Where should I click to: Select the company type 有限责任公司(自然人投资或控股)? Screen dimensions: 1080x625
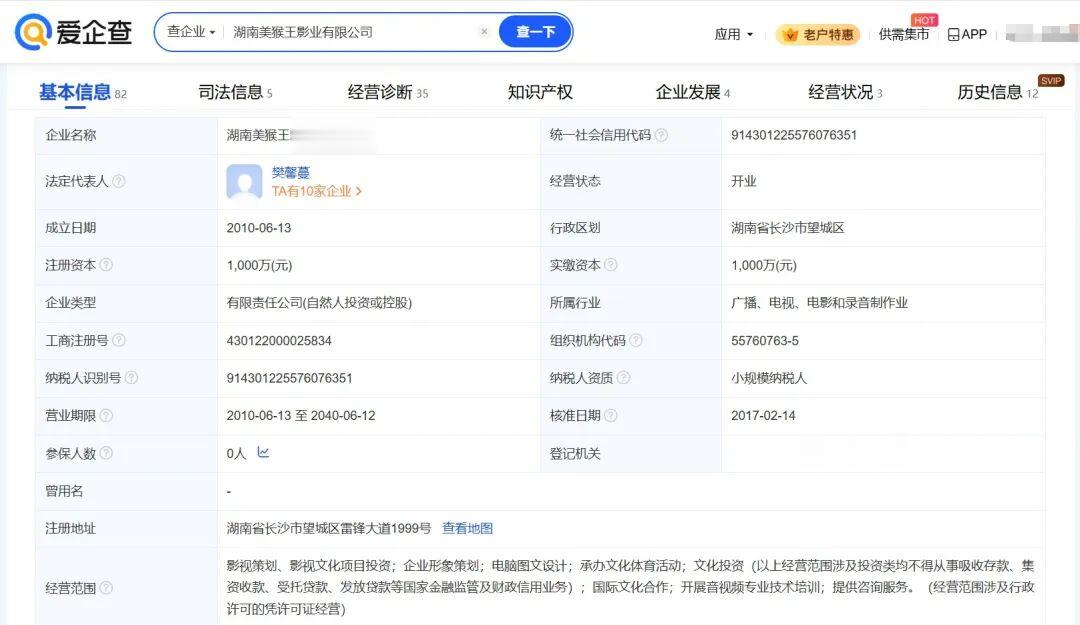pos(319,303)
